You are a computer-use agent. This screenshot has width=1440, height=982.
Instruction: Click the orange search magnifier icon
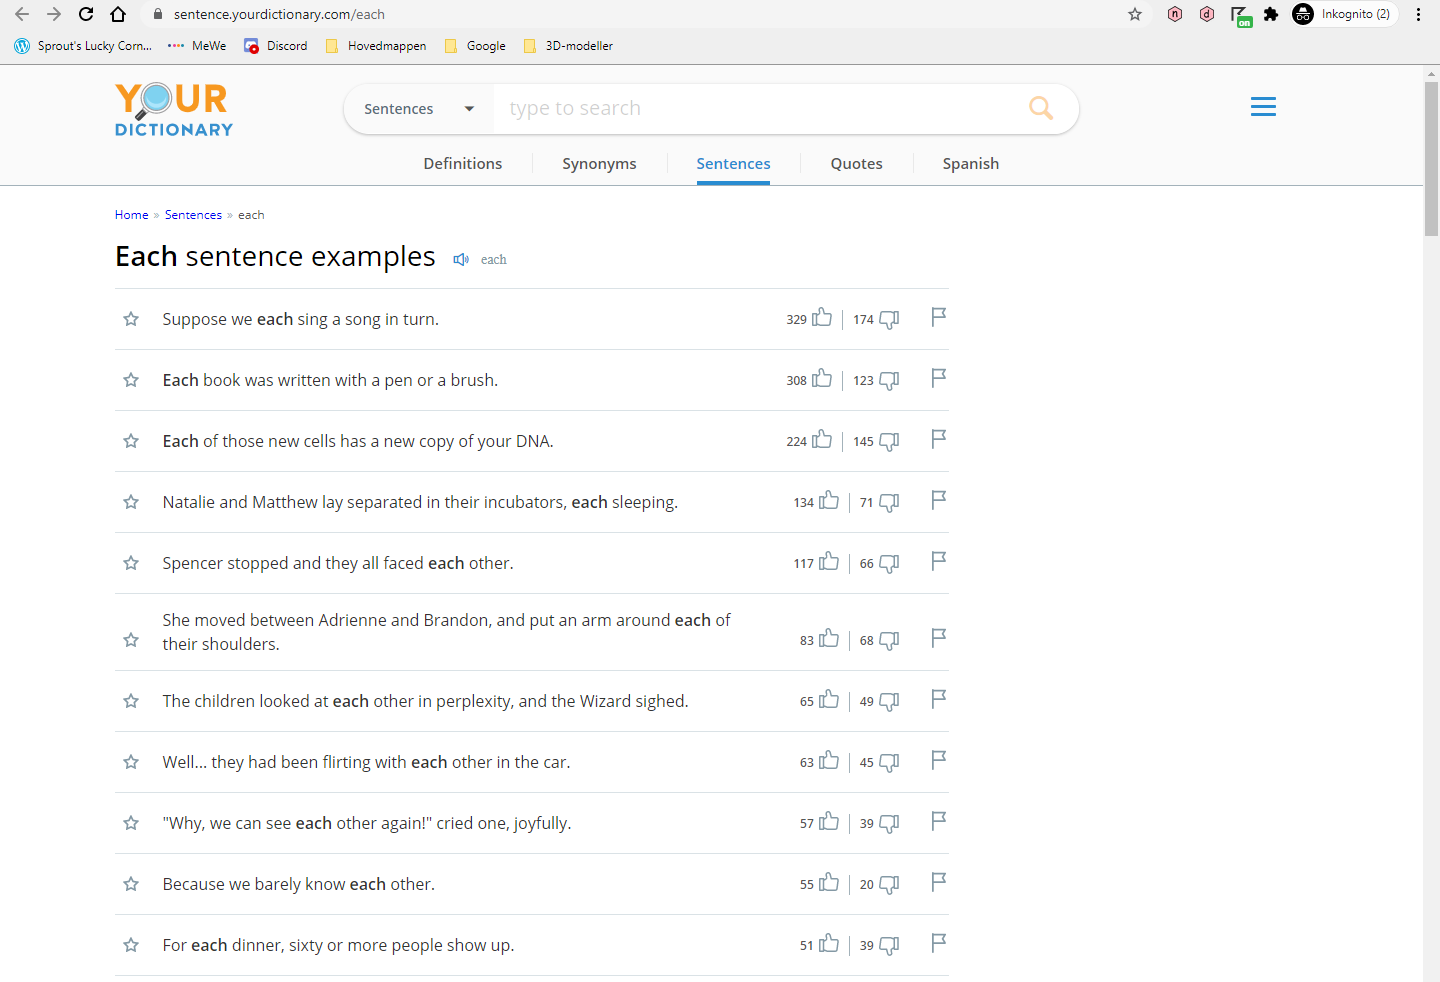click(1041, 107)
